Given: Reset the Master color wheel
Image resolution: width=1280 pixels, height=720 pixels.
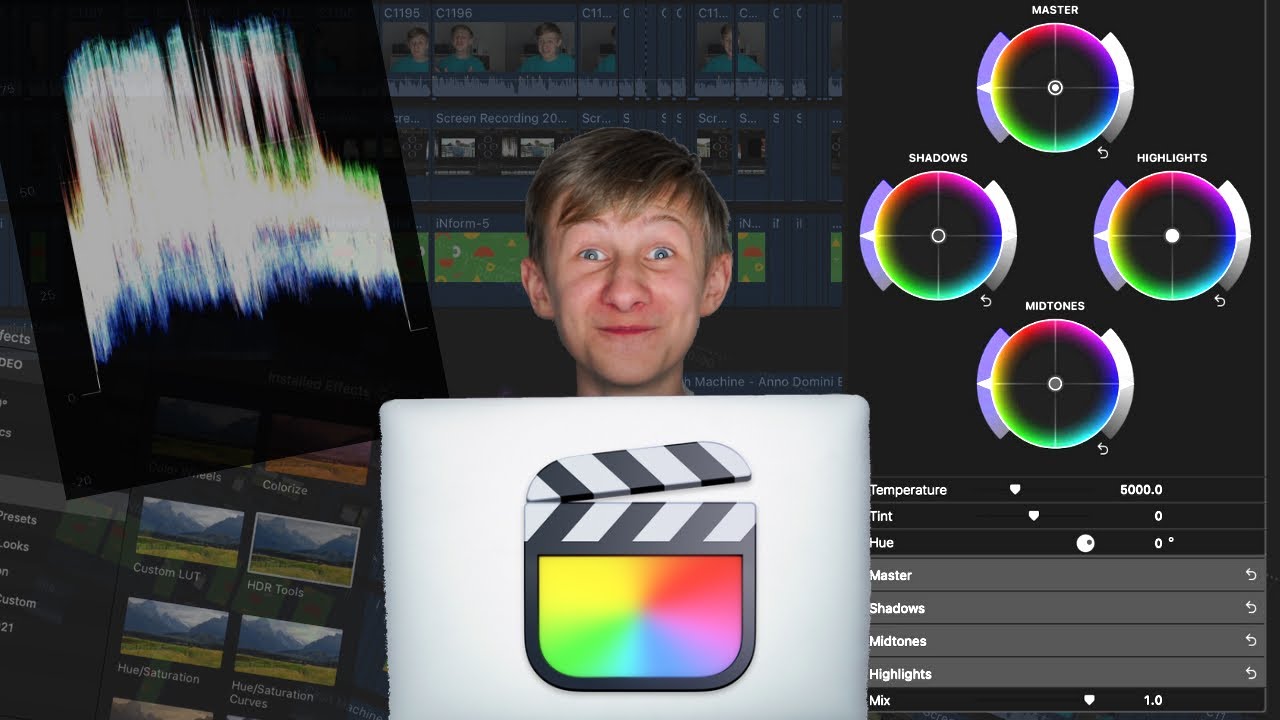Looking at the screenshot, I should (1103, 153).
